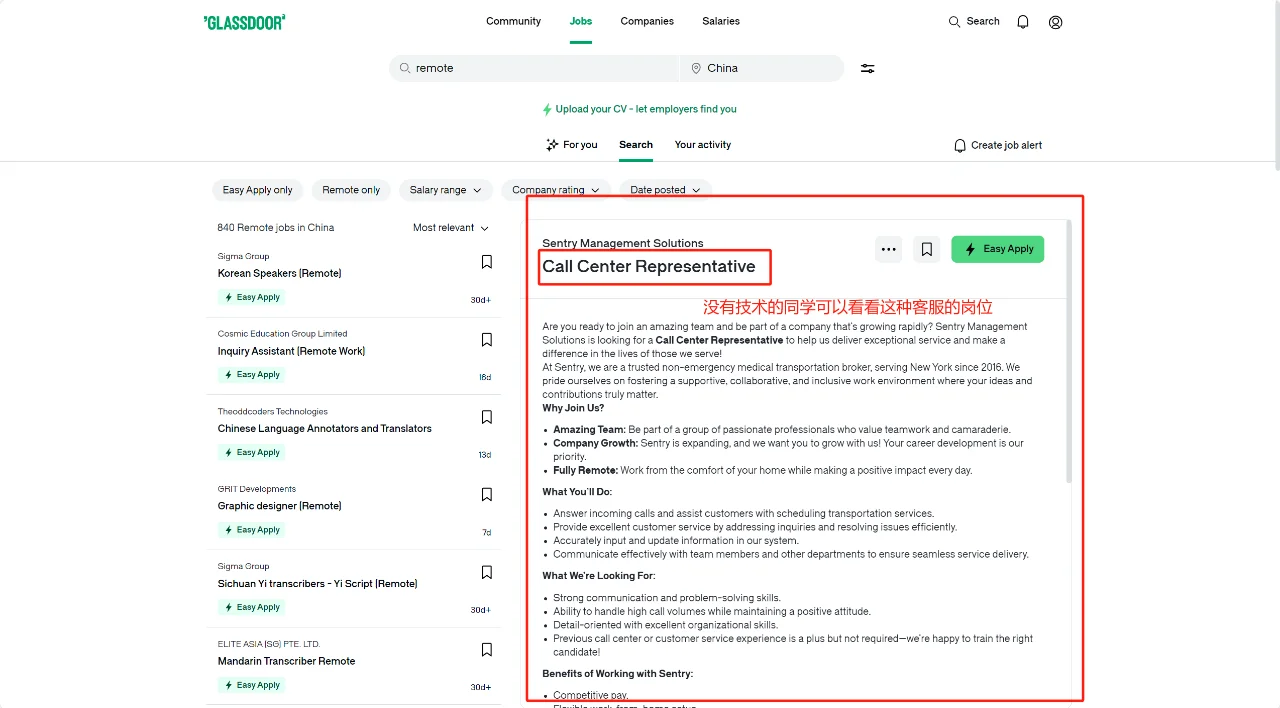
Task: Click the Call Center Representative job title
Action: [649, 266]
